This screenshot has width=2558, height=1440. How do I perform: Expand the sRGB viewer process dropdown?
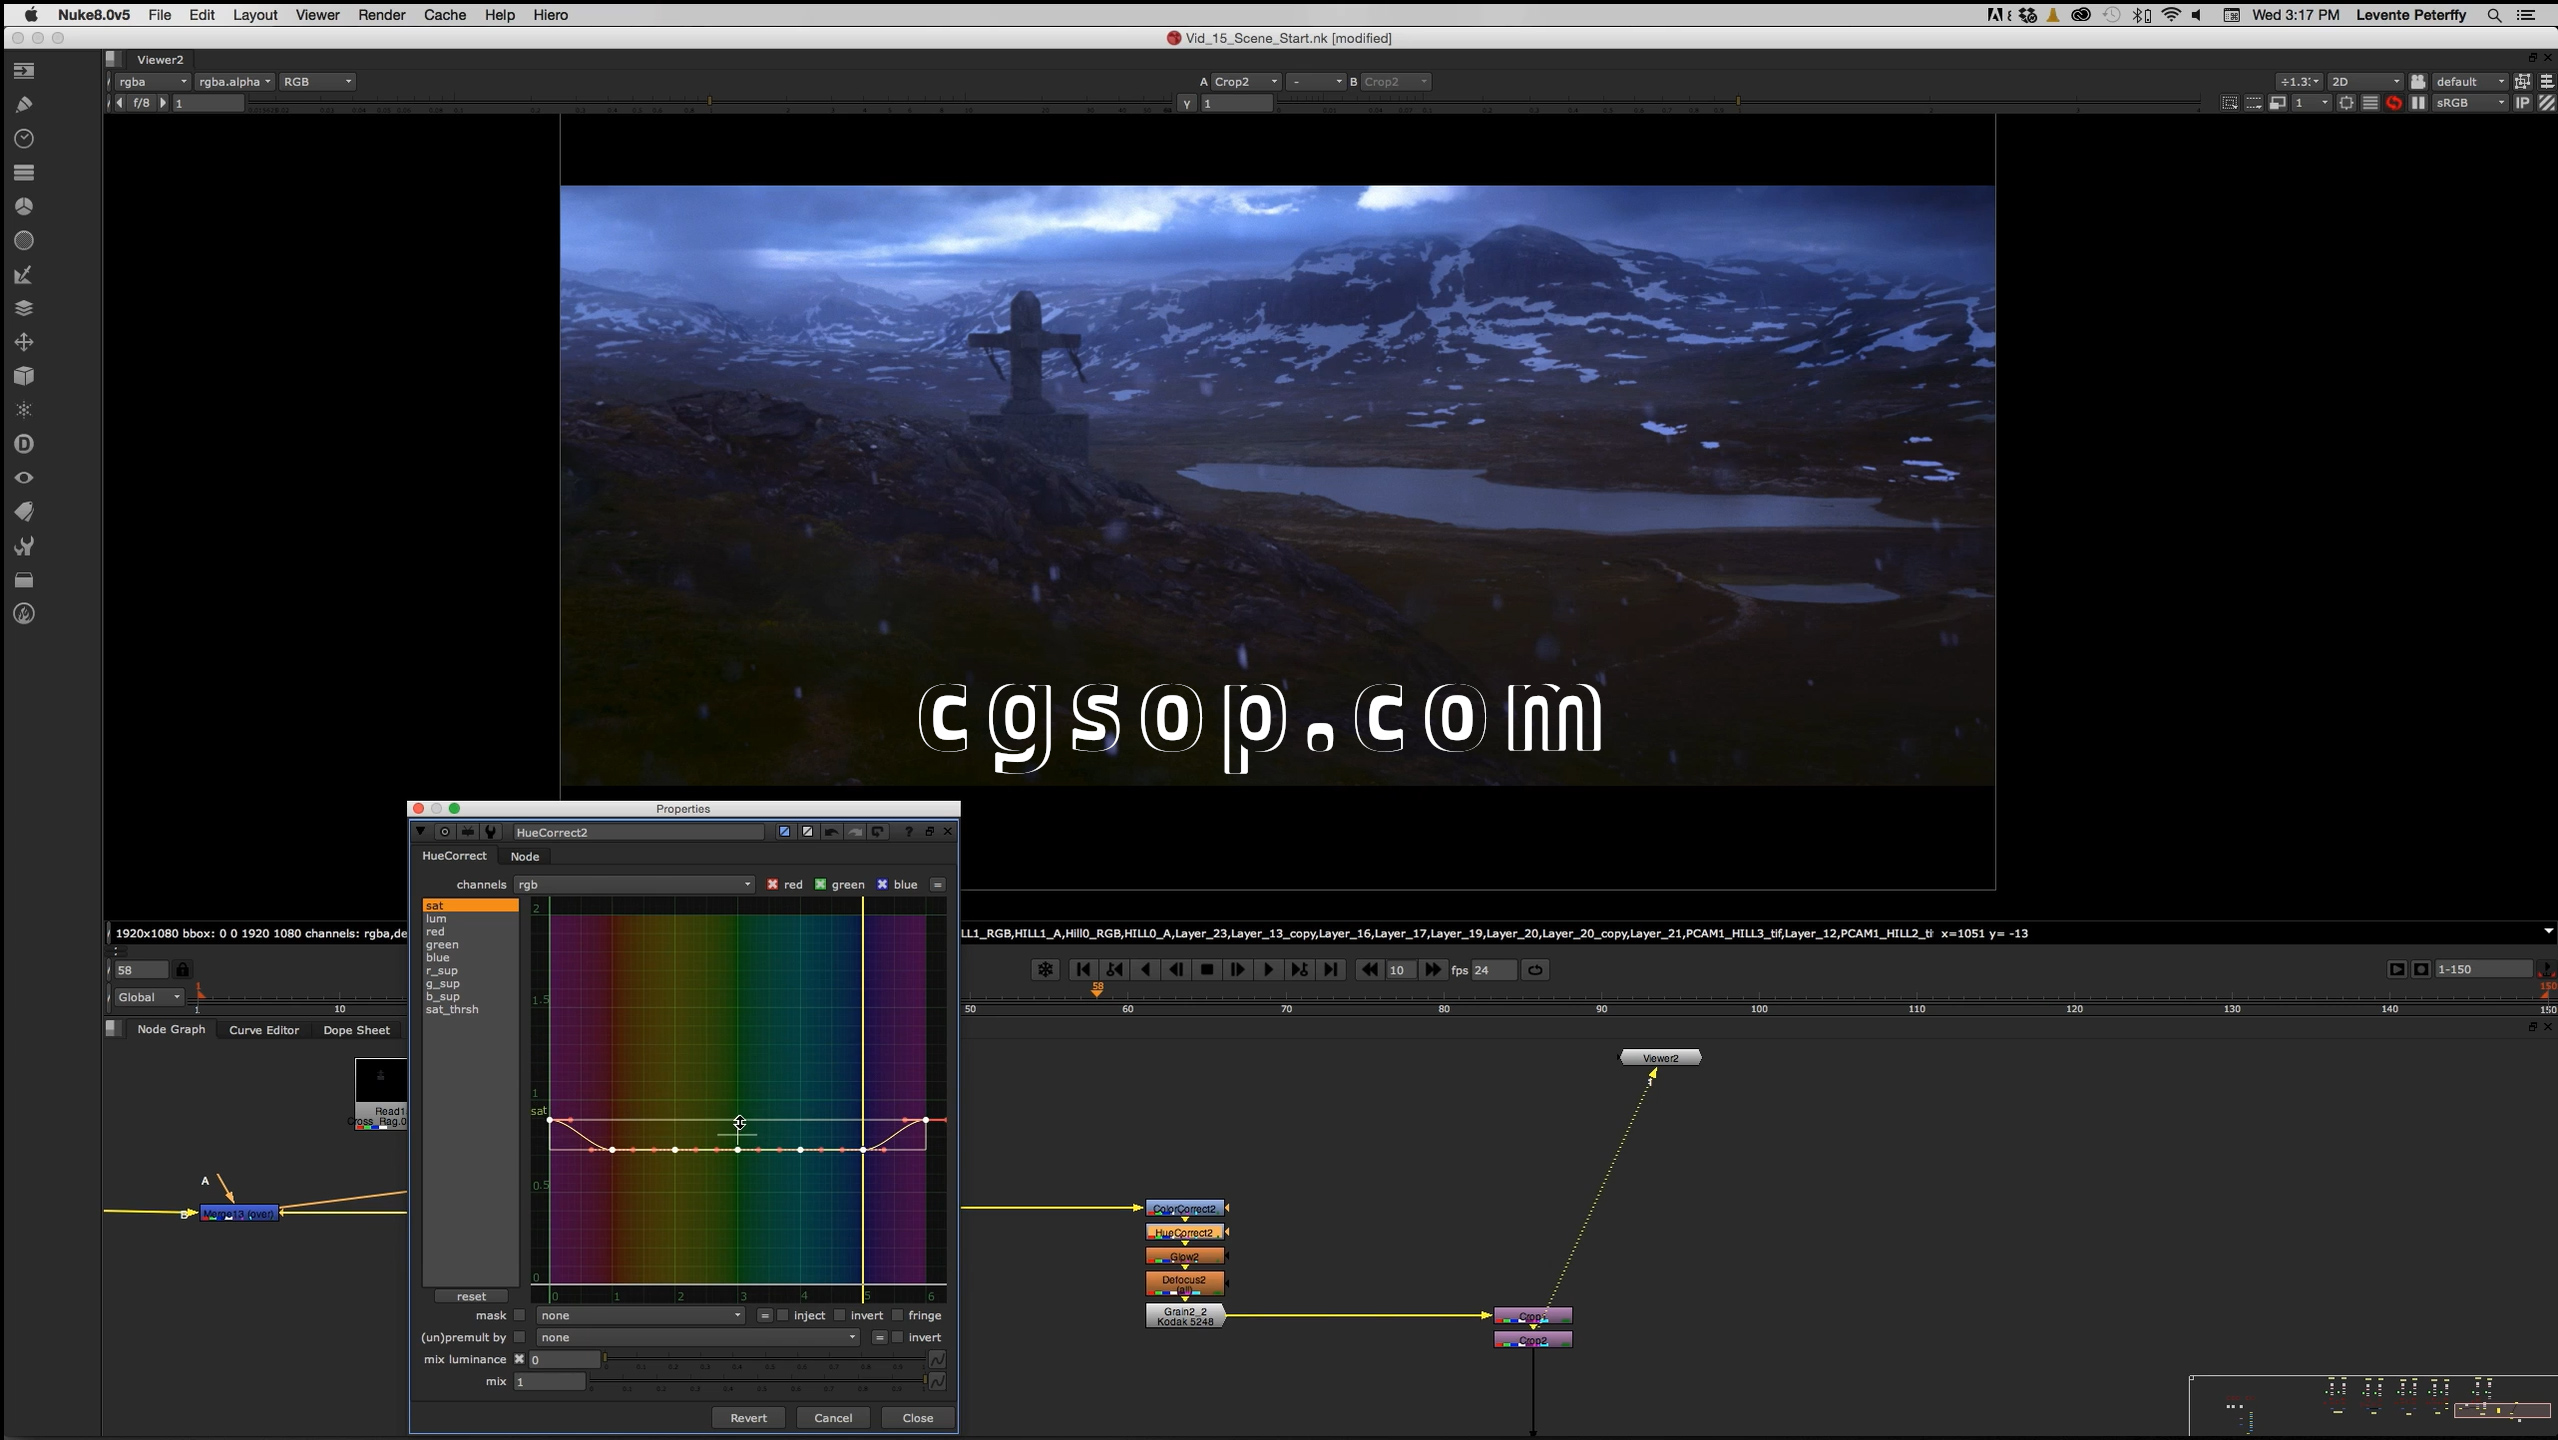coord(2468,103)
